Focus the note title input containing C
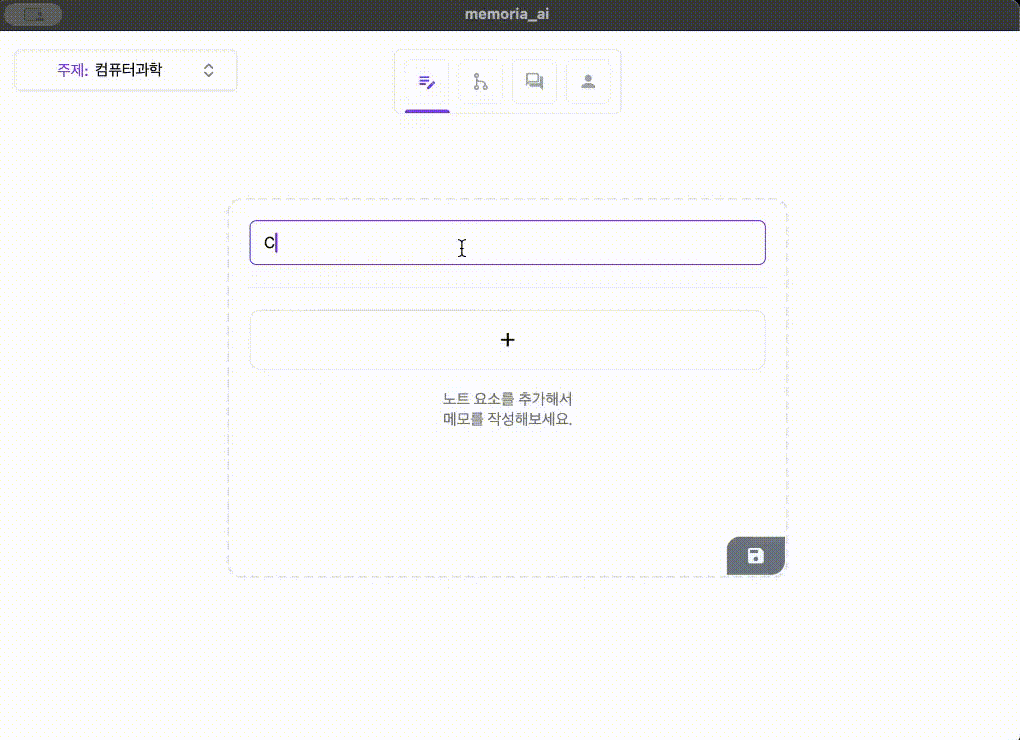This screenshot has height=740, width=1020. [x=507, y=243]
